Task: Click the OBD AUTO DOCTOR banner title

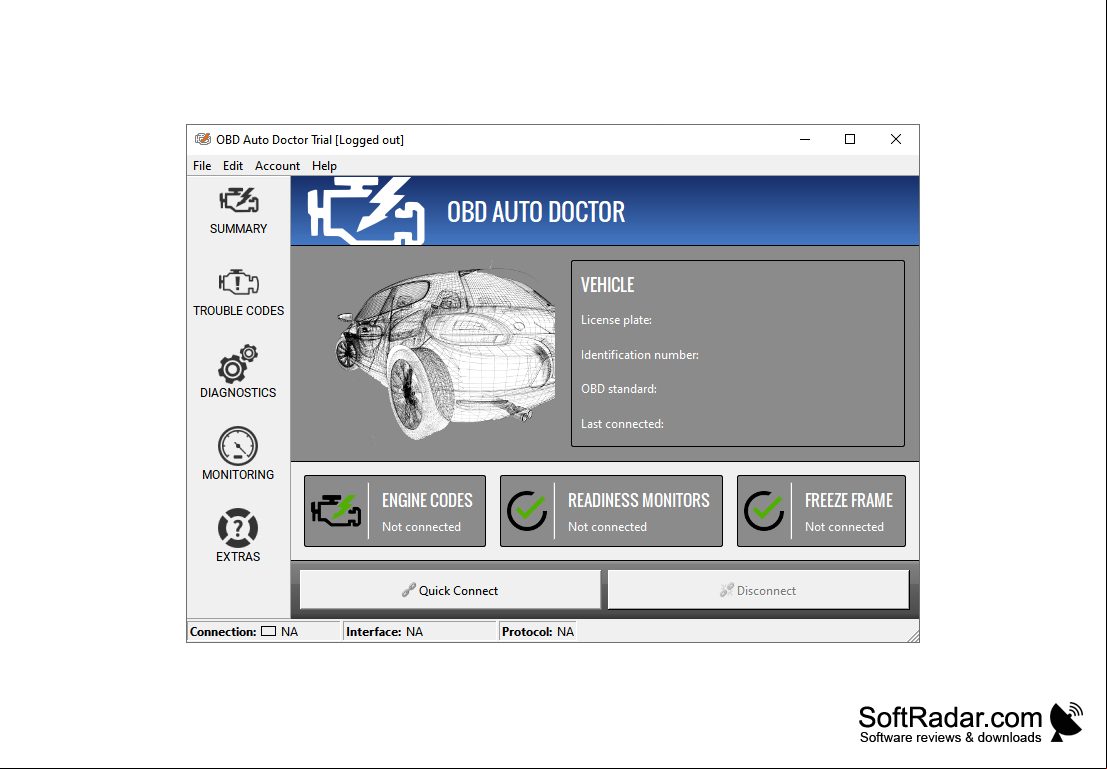Action: click(536, 212)
